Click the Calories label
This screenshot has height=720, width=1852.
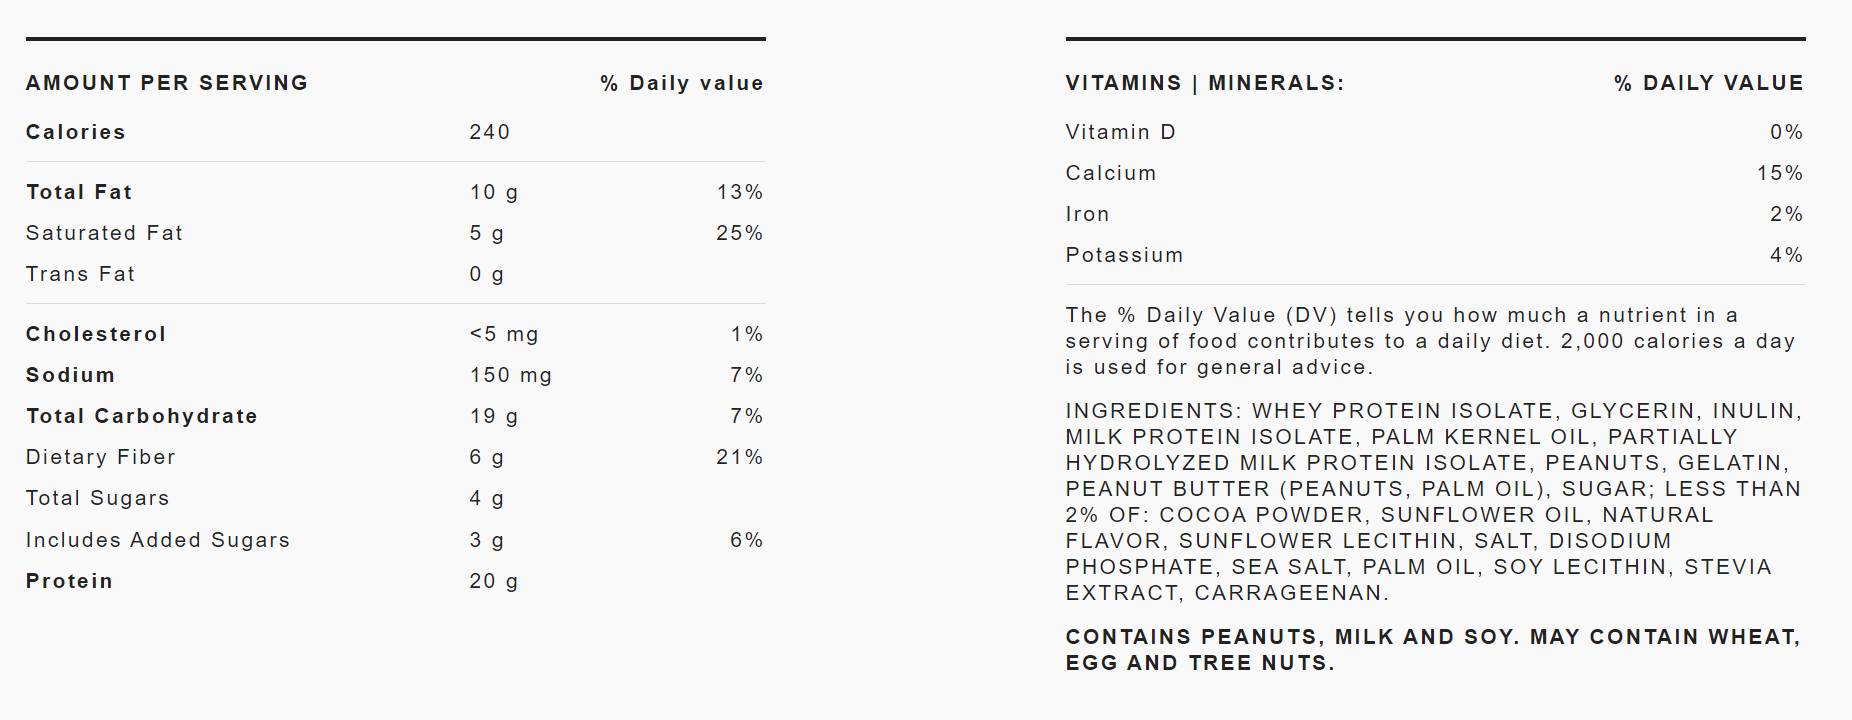(76, 132)
